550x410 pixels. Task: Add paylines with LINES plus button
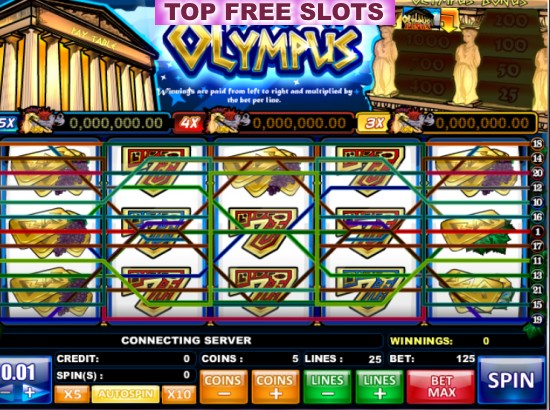[x=379, y=387]
